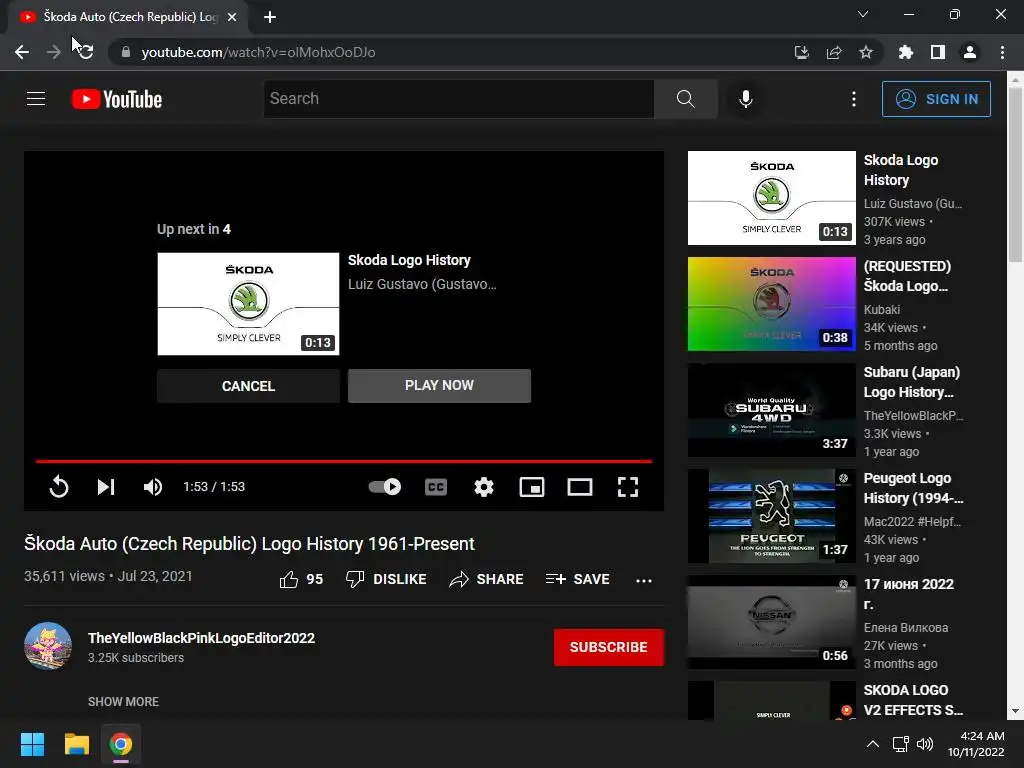Open TheYellowBlackPinkLogoEditor2022 channel name link
The height and width of the screenshot is (768, 1024).
201,638
